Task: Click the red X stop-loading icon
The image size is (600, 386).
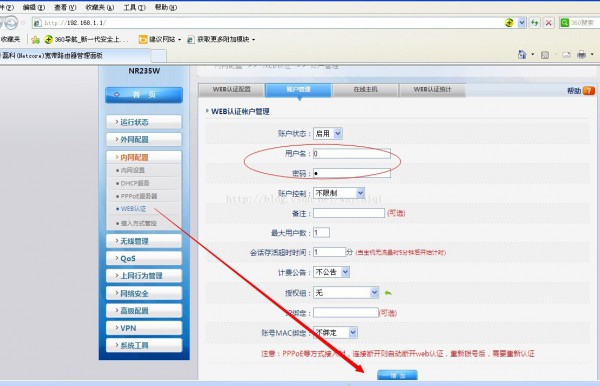Action: coord(548,23)
